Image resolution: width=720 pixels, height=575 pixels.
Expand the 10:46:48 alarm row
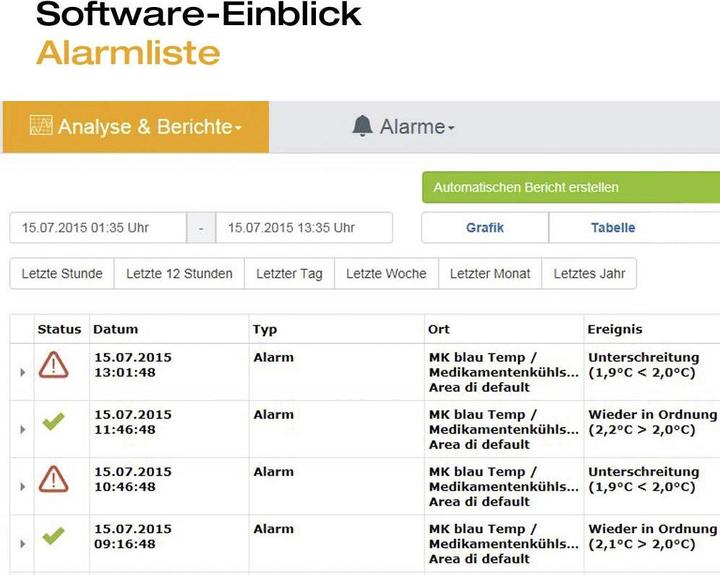[23, 487]
